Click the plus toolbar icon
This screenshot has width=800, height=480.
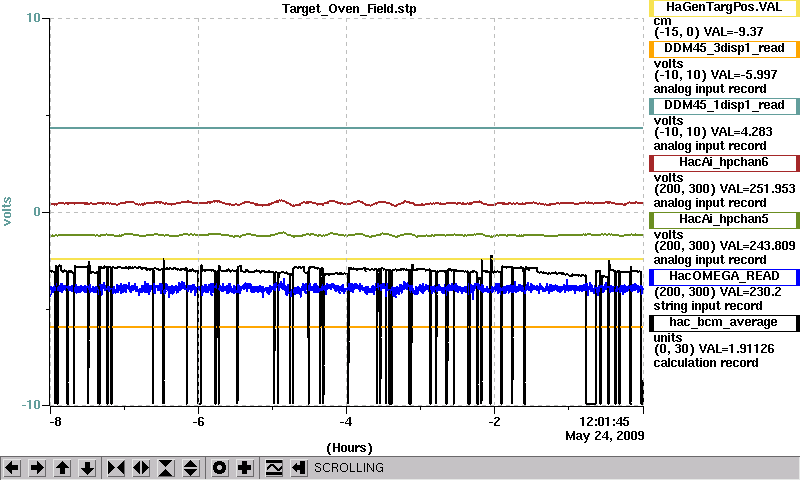245,468
